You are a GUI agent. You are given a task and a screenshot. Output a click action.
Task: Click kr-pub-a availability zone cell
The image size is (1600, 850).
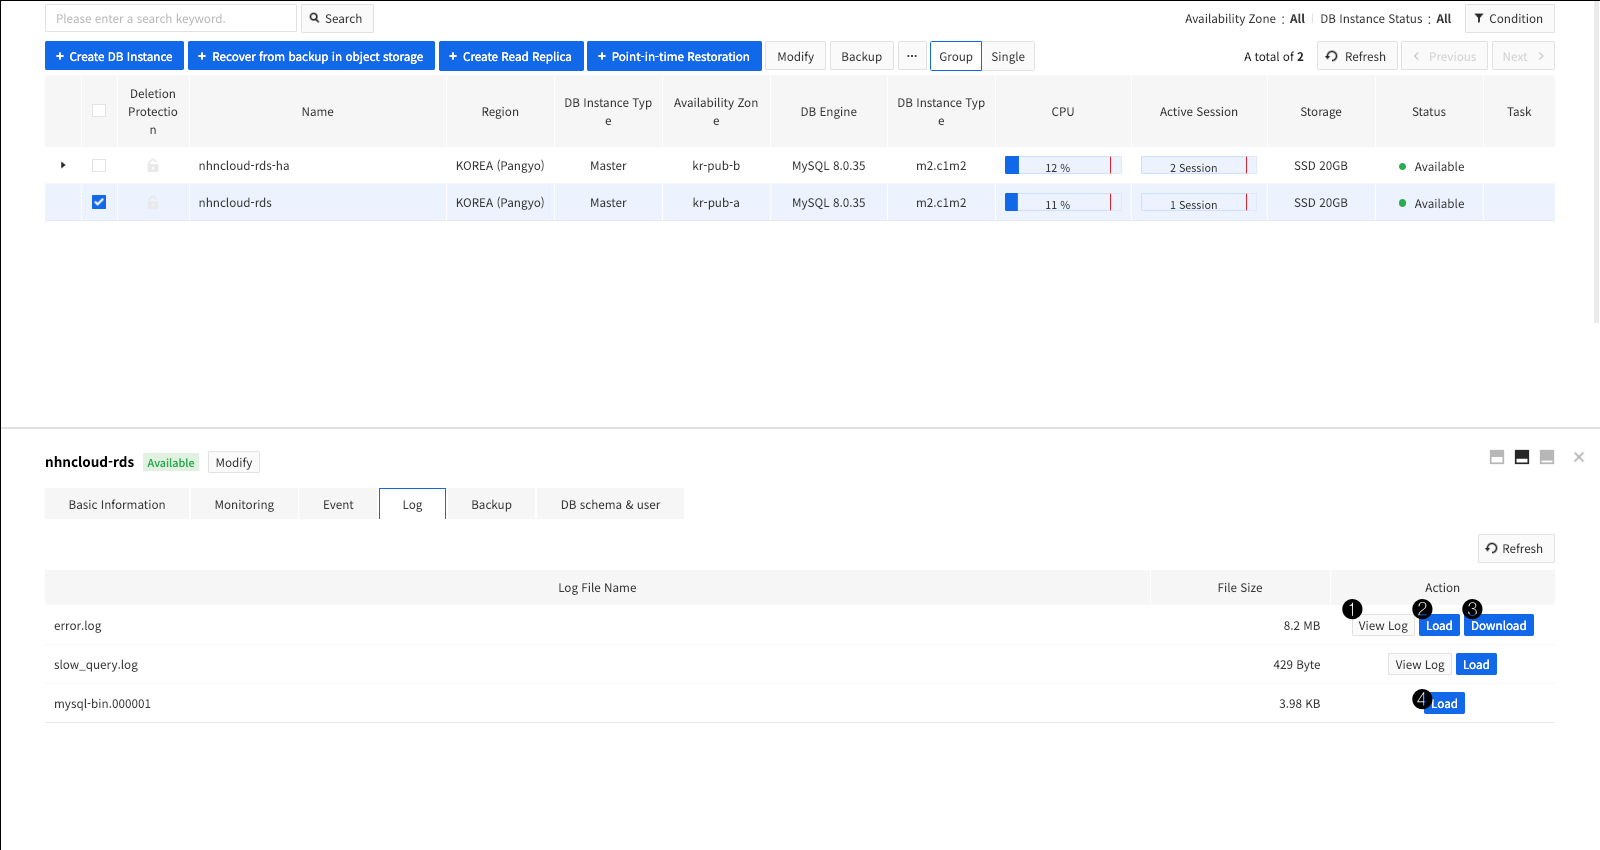point(716,202)
